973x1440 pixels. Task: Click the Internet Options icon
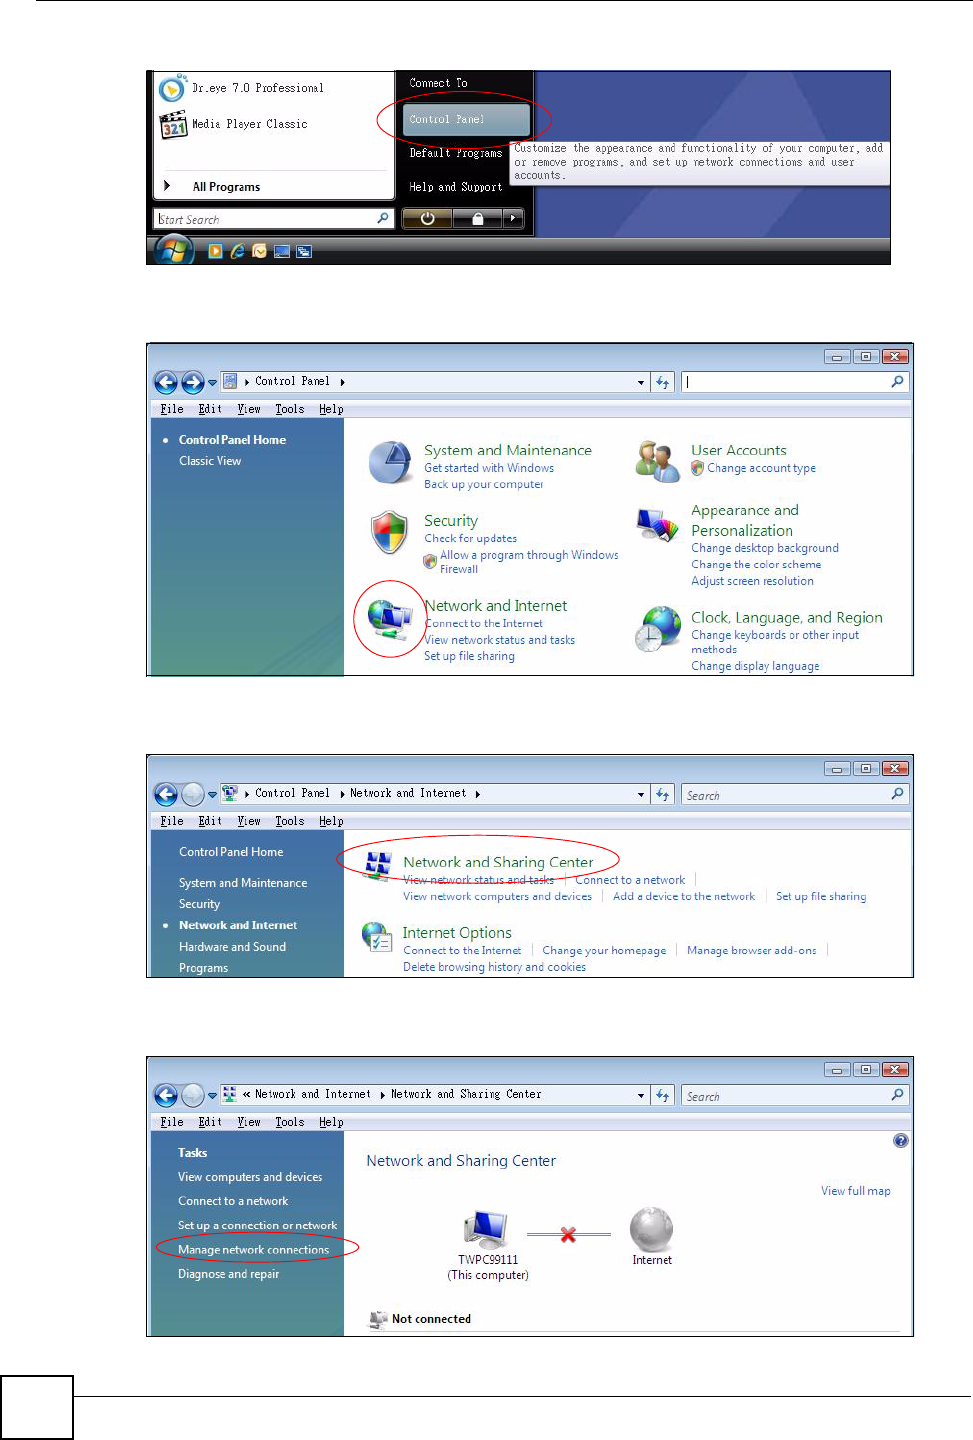377,937
